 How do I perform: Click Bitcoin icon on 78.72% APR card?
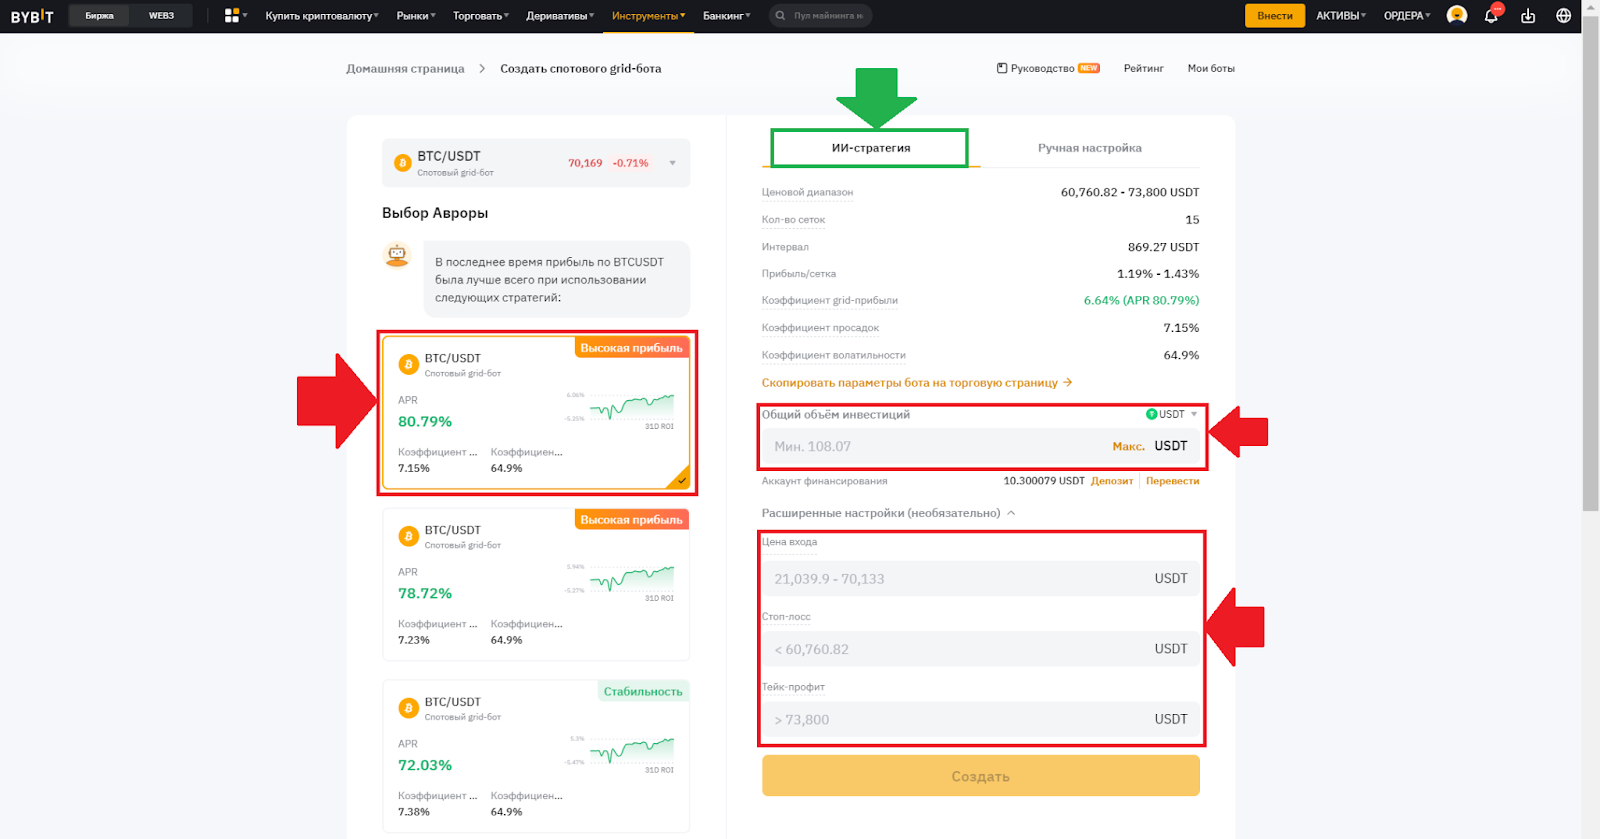click(408, 536)
